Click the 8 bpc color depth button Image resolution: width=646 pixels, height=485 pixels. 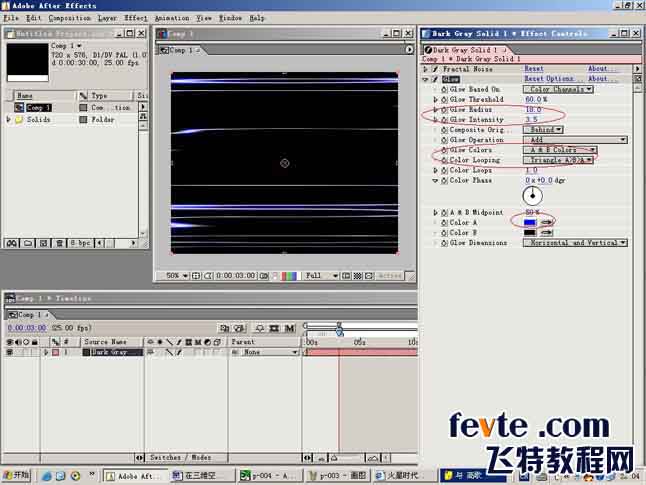[x=80, y=243]
